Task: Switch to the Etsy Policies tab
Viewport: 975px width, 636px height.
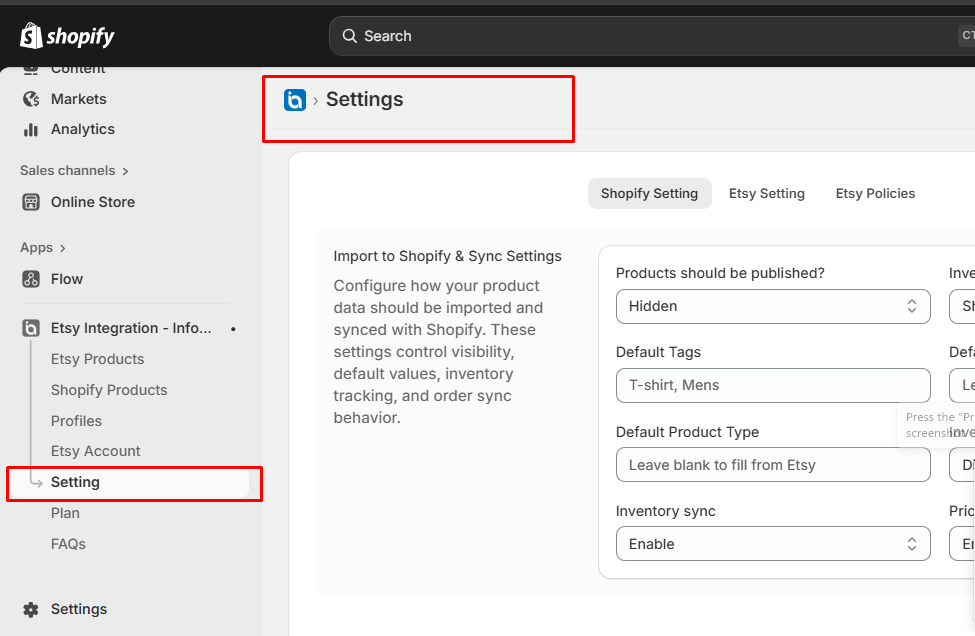Action: (x=875, y=193)
